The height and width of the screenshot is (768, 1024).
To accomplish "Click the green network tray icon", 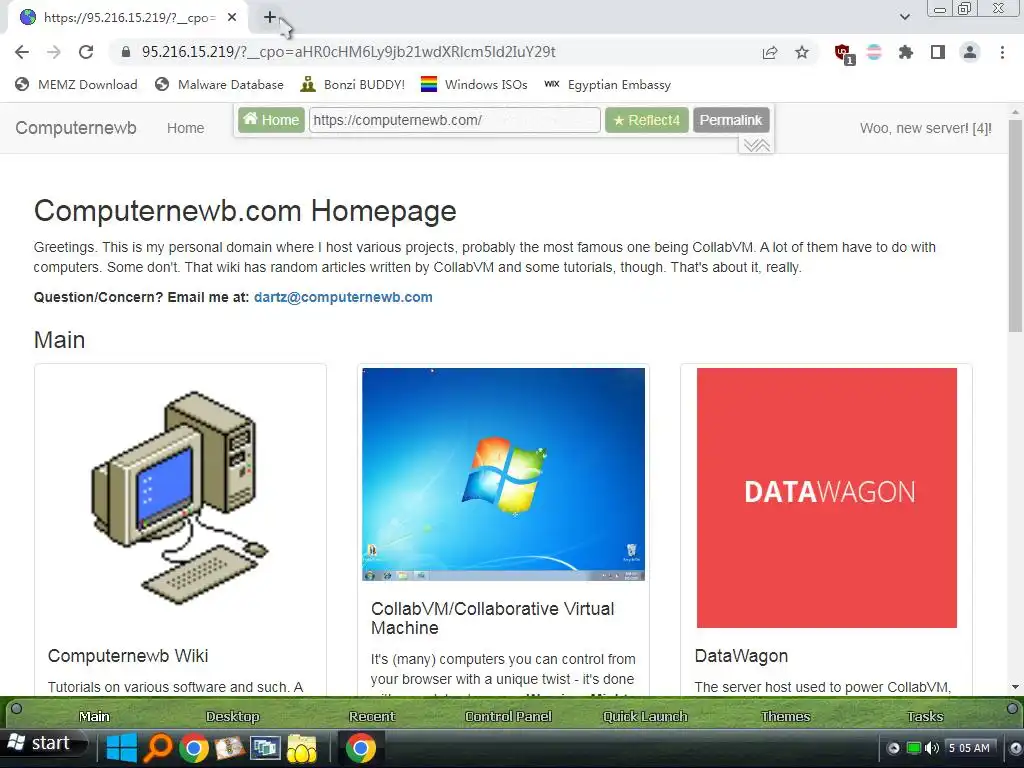I will click(914, 748).
